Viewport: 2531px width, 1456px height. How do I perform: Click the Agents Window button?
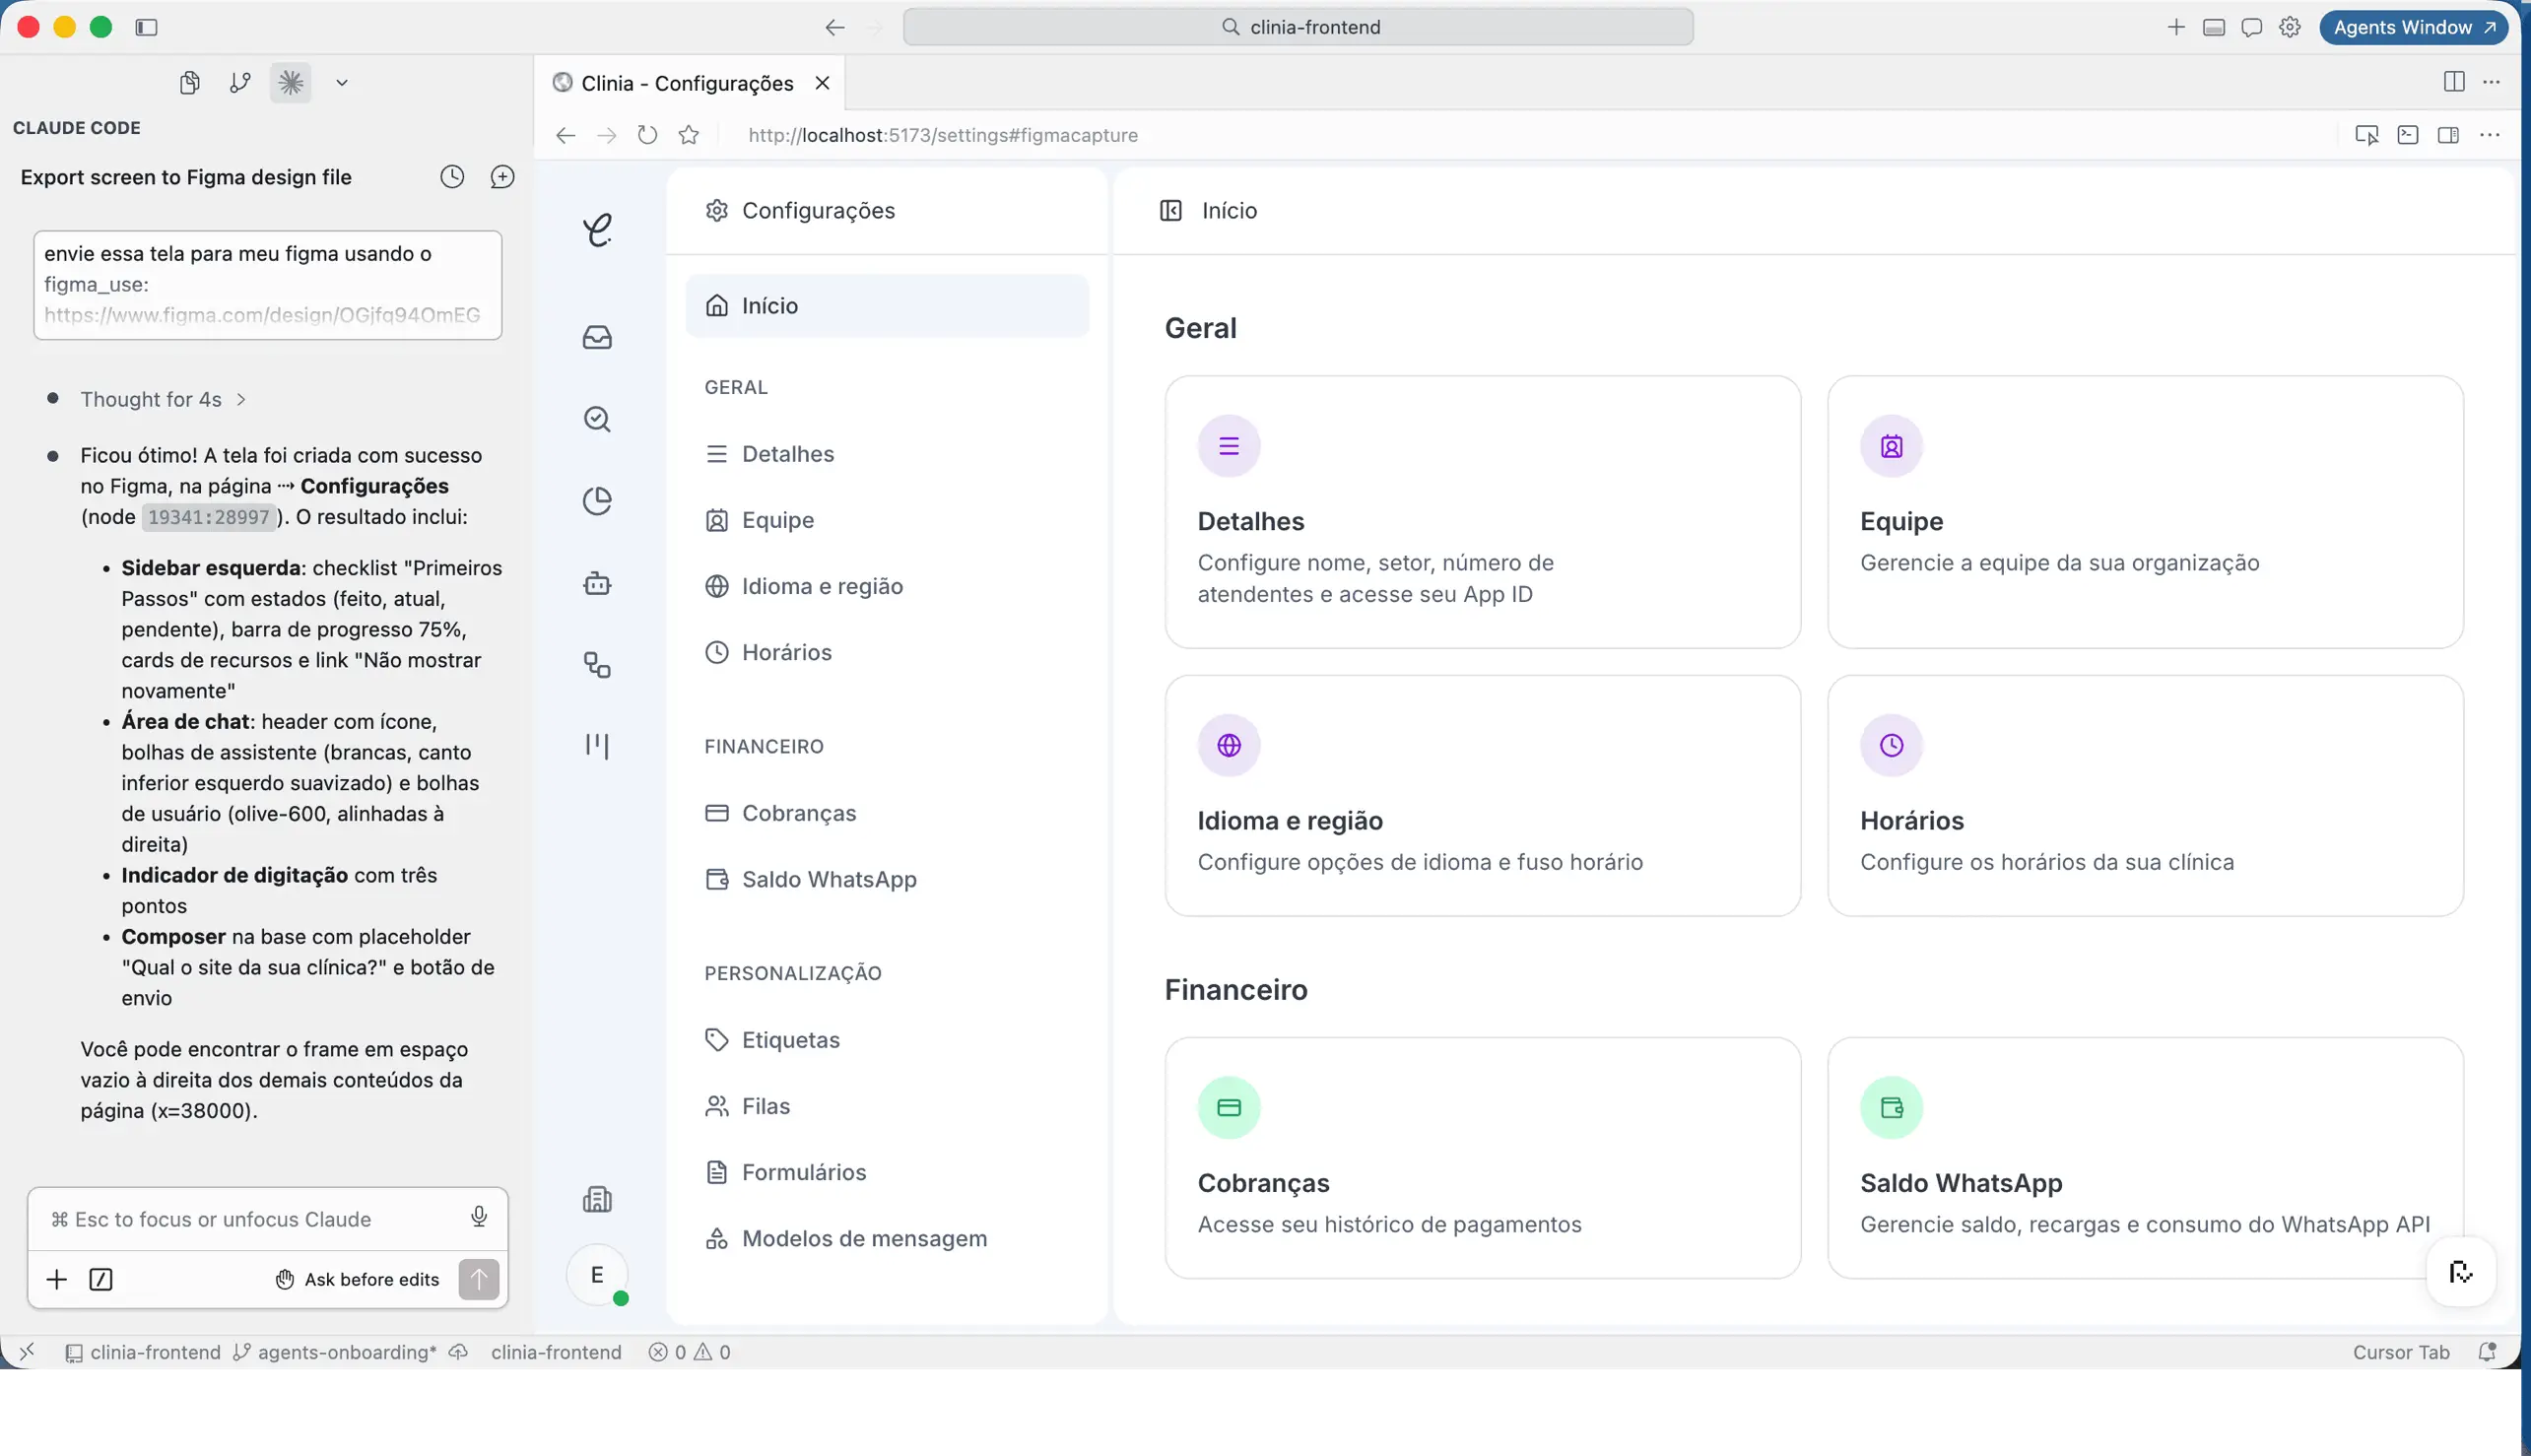click(2413, 27)
